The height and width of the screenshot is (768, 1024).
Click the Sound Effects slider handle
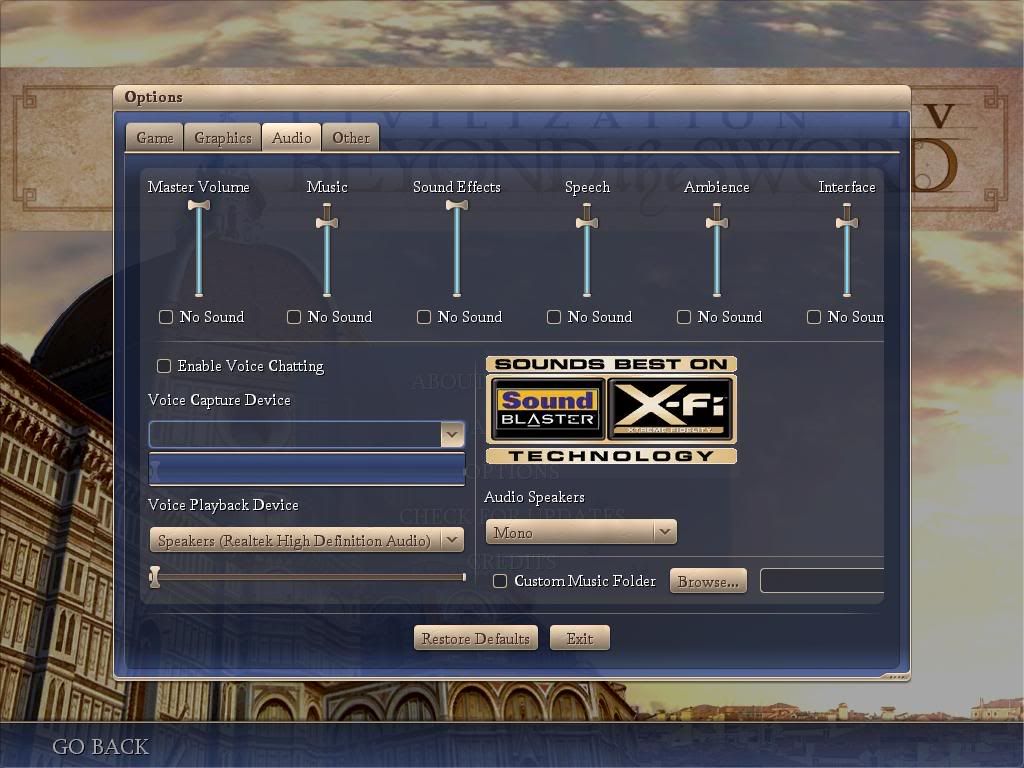456,205
